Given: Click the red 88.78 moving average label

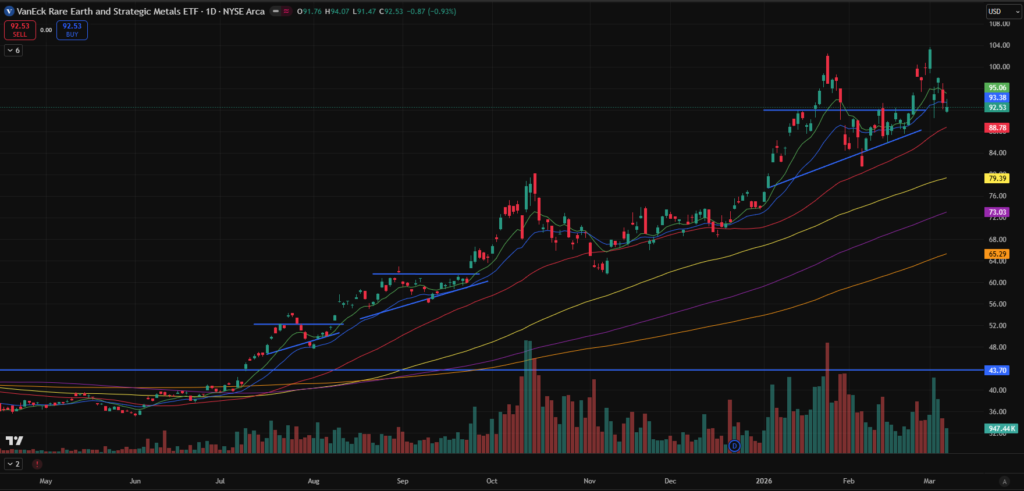Looking at the screenshot, I should point(996,128).
